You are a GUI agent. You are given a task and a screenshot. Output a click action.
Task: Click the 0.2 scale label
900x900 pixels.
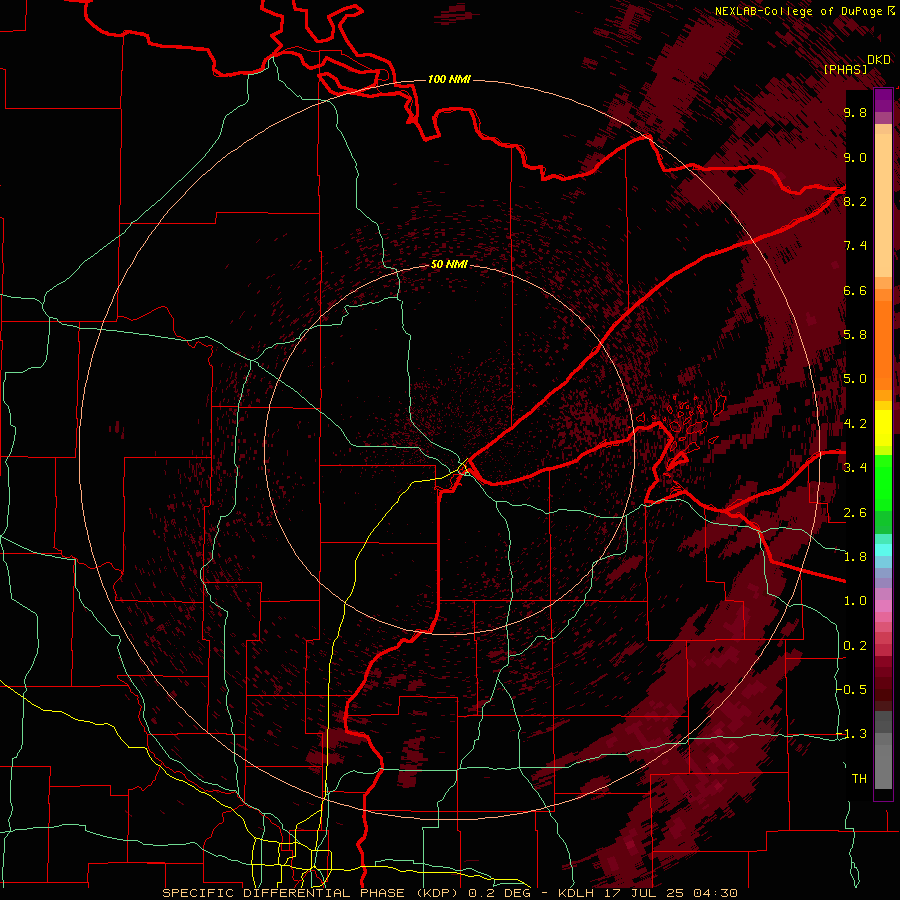coord(855,646)
